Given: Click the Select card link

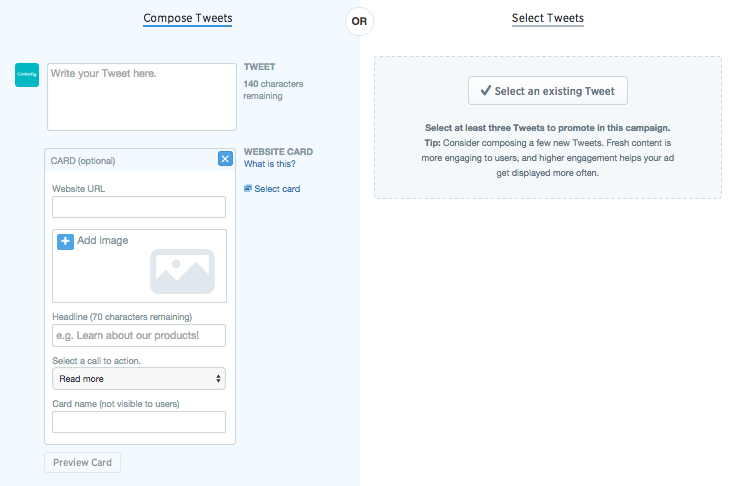Looking at the screenshot, I should (x=277, y=189).
